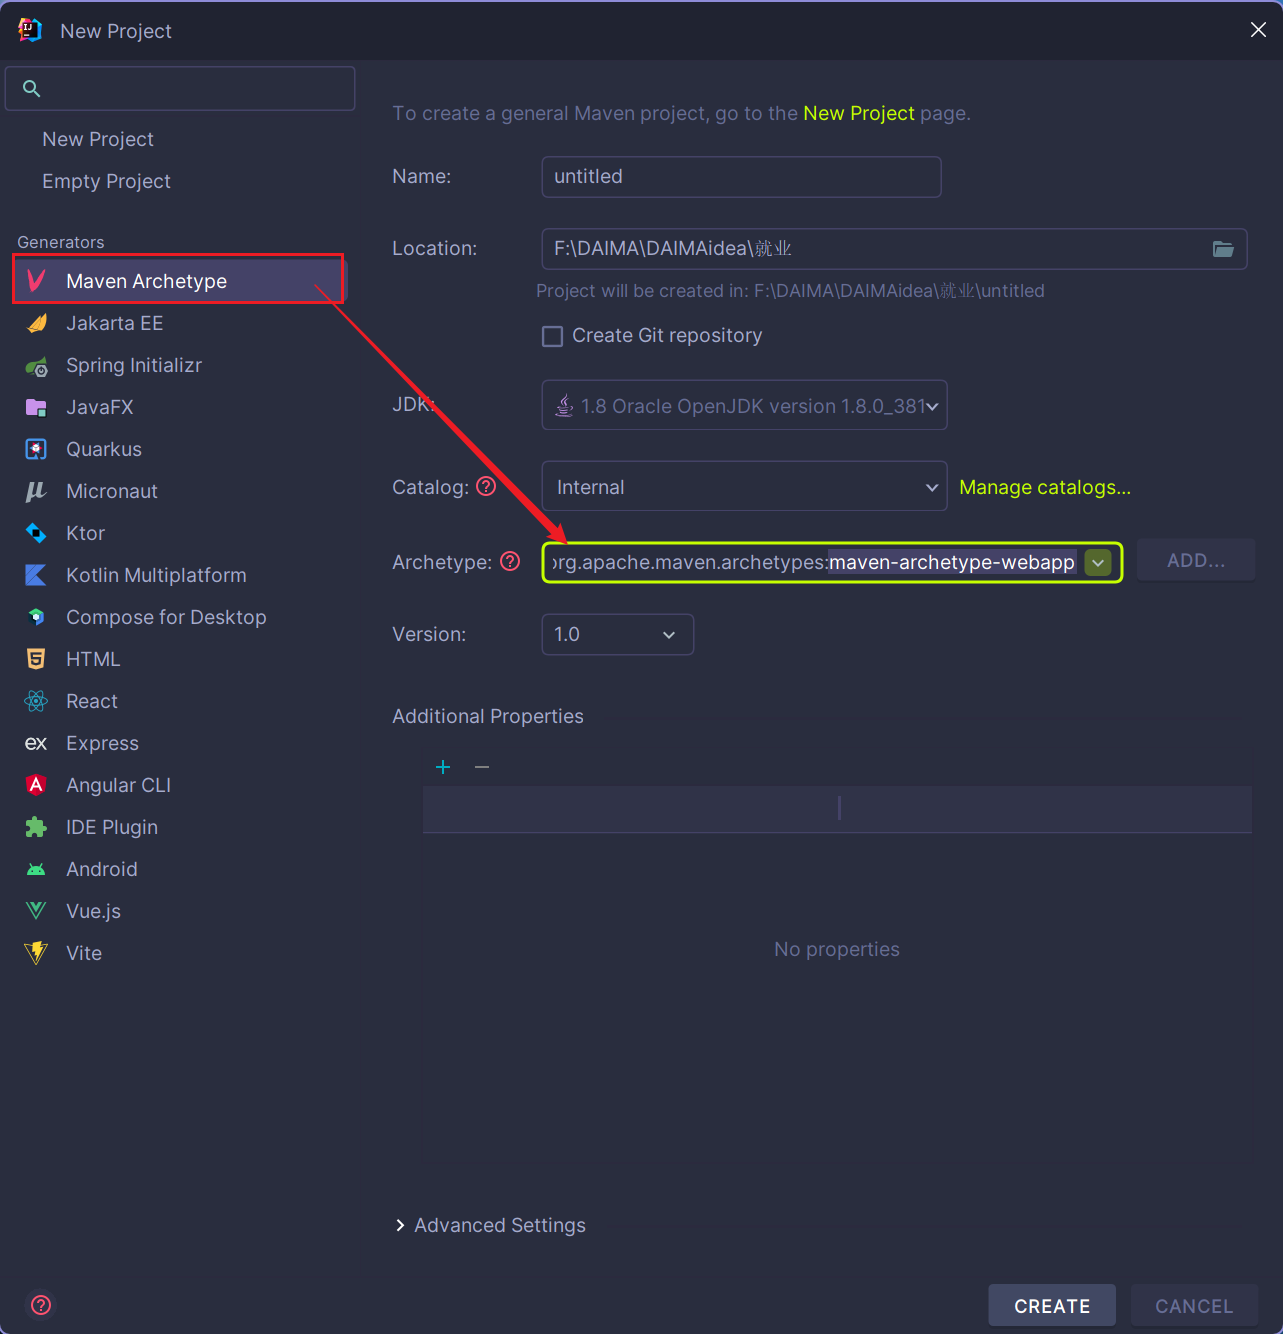Click the Maven Archetype generator icon
Viewport: 1283px width, 1334px height.
(x=37, y=280)
